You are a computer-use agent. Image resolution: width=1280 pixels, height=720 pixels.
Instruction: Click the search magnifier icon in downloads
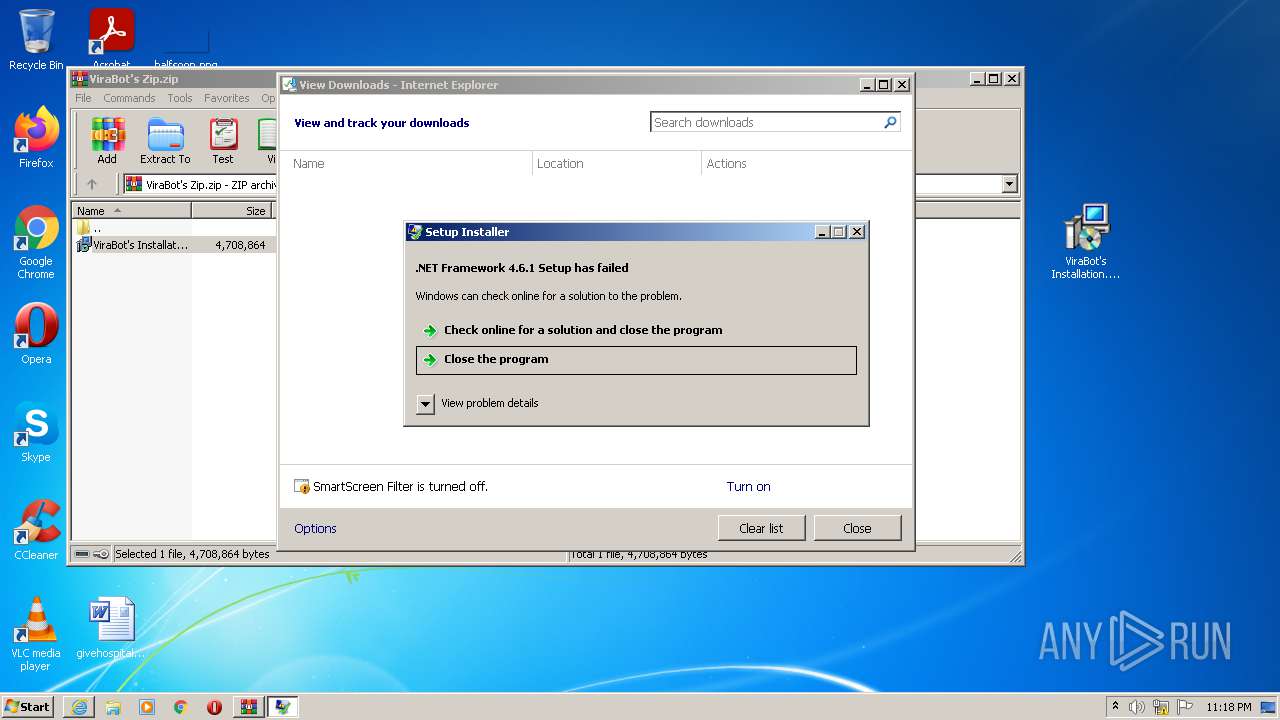(x=890, y=122)
